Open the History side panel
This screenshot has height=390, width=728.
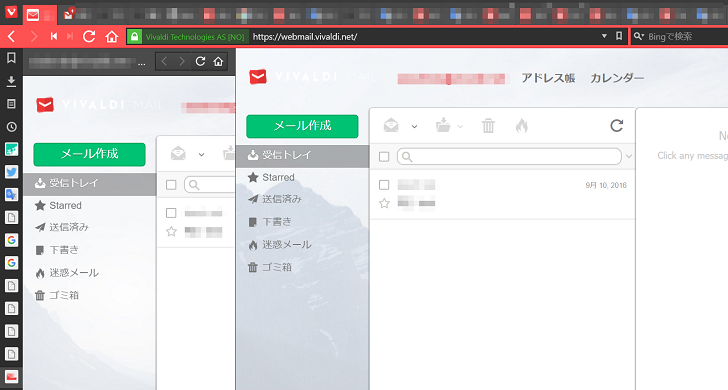11,127
